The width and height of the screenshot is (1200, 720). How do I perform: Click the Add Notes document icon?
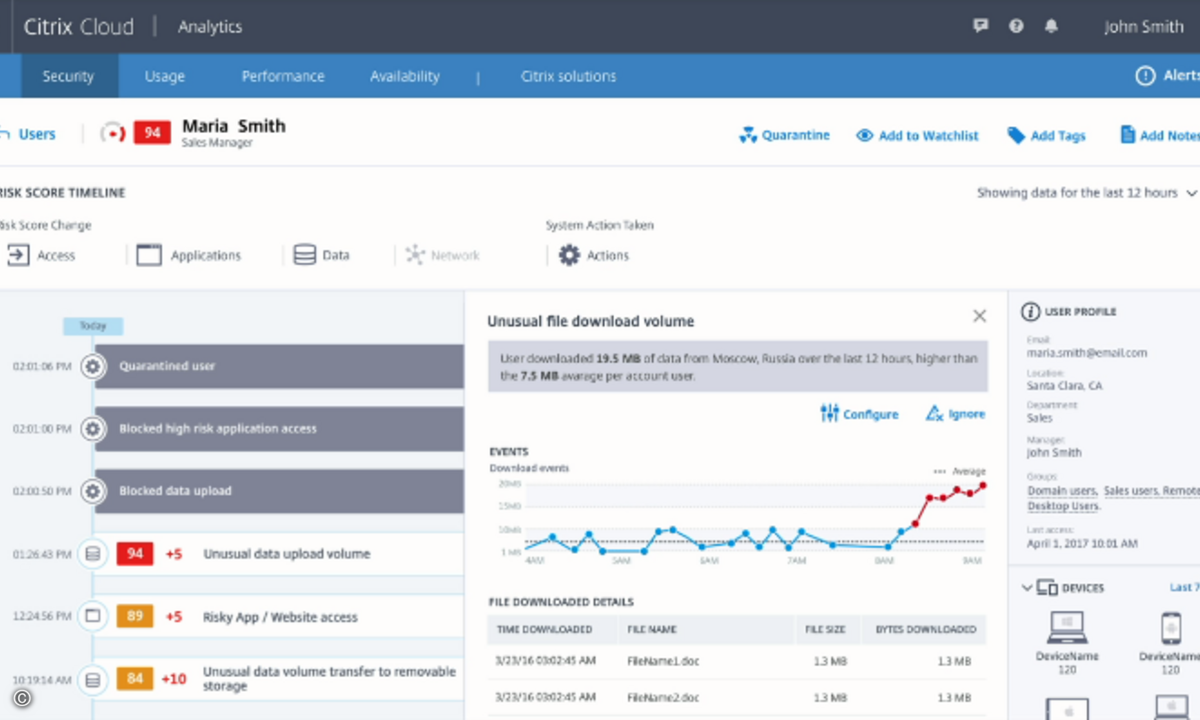click(x=1128, y=135)
